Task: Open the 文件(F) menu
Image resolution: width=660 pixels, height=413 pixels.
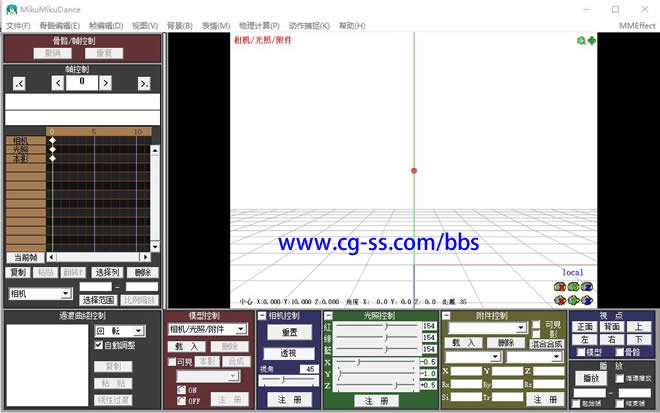Action: click(18, 25)
